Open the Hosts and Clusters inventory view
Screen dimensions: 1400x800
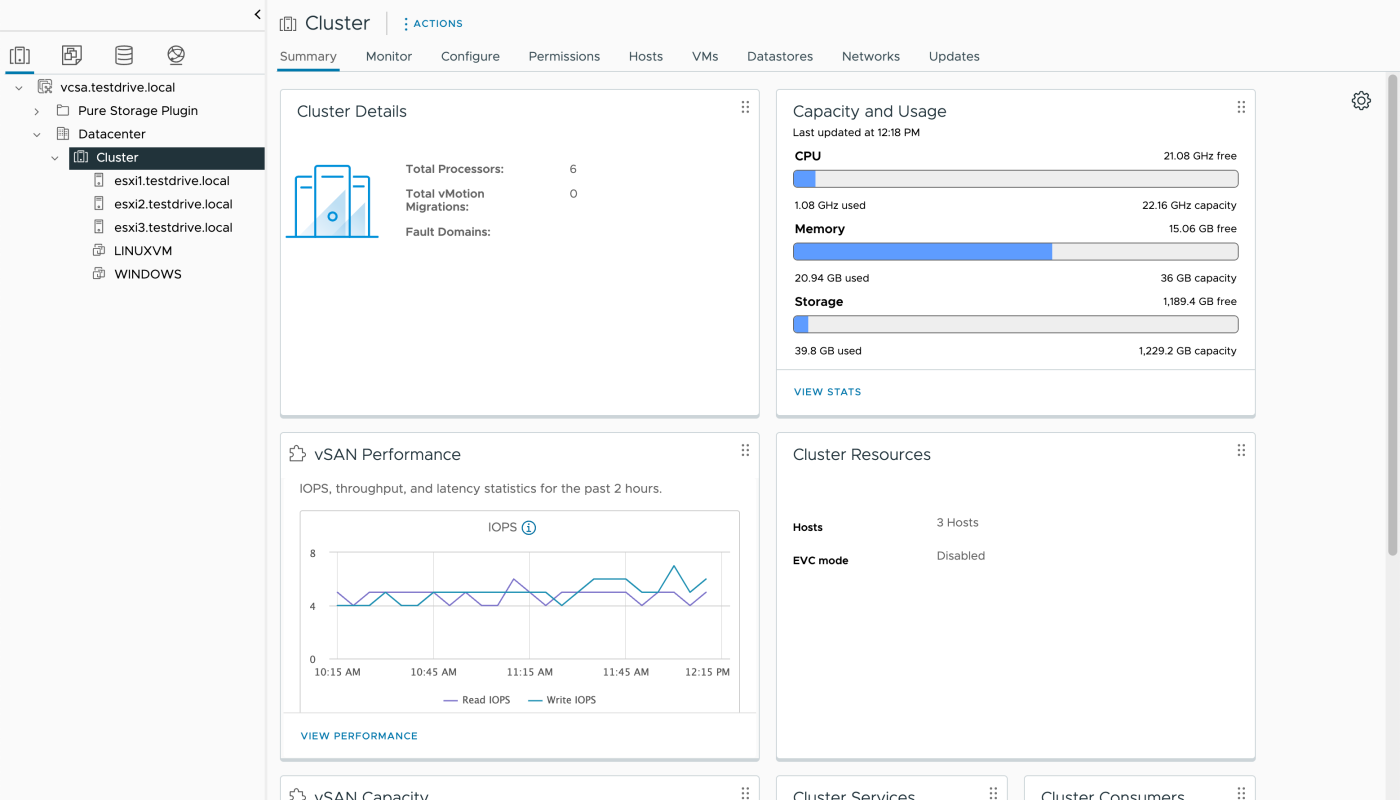tap(20, 55)
